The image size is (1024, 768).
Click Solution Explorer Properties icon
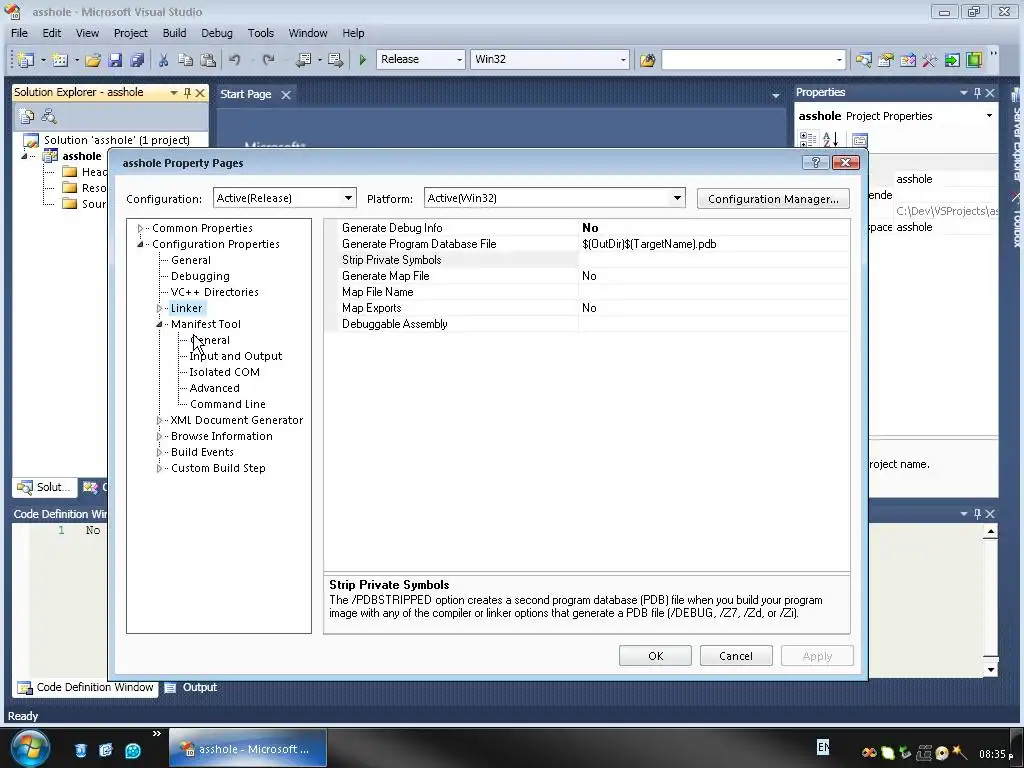pos(27,116)
